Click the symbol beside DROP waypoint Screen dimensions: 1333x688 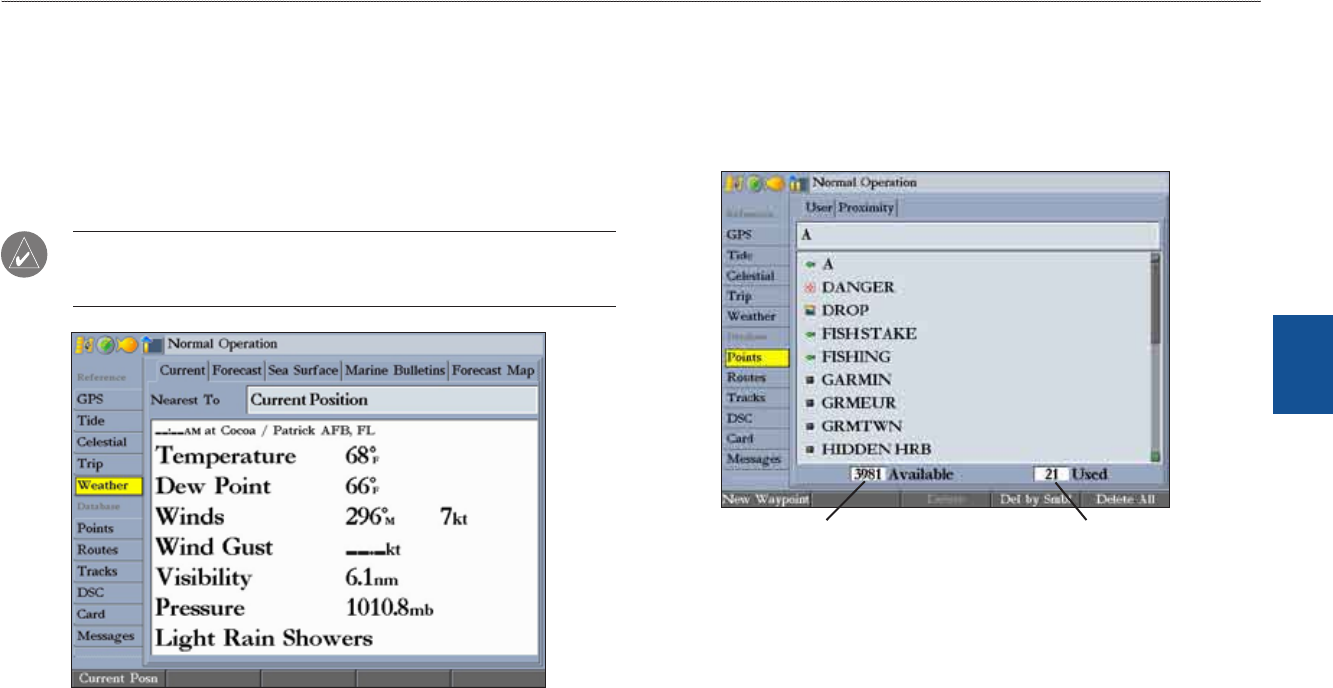pos(811,310)
